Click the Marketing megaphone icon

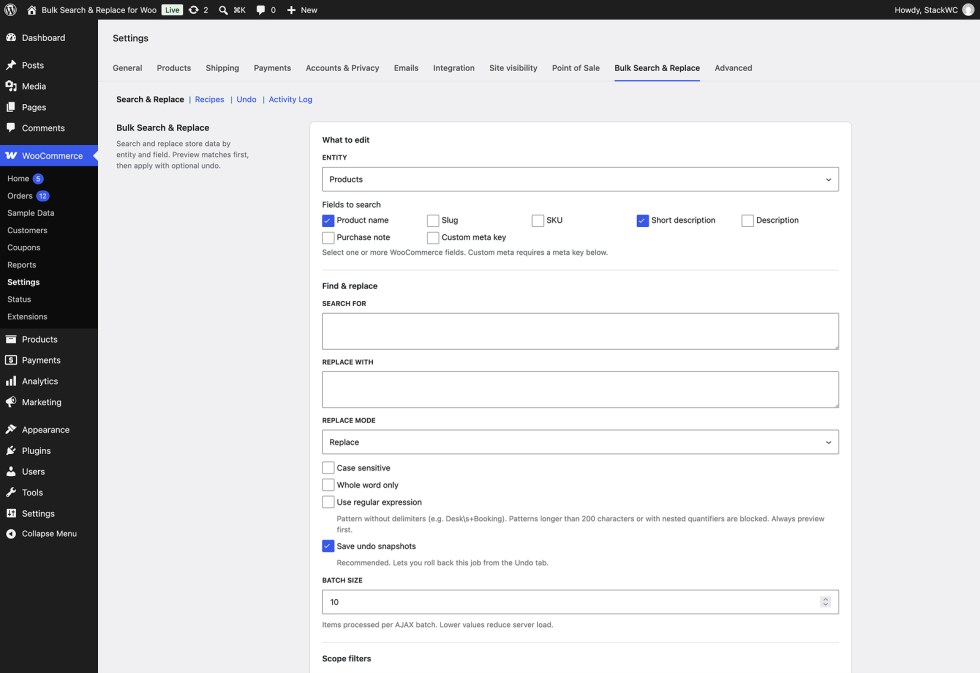click(11, 402)
